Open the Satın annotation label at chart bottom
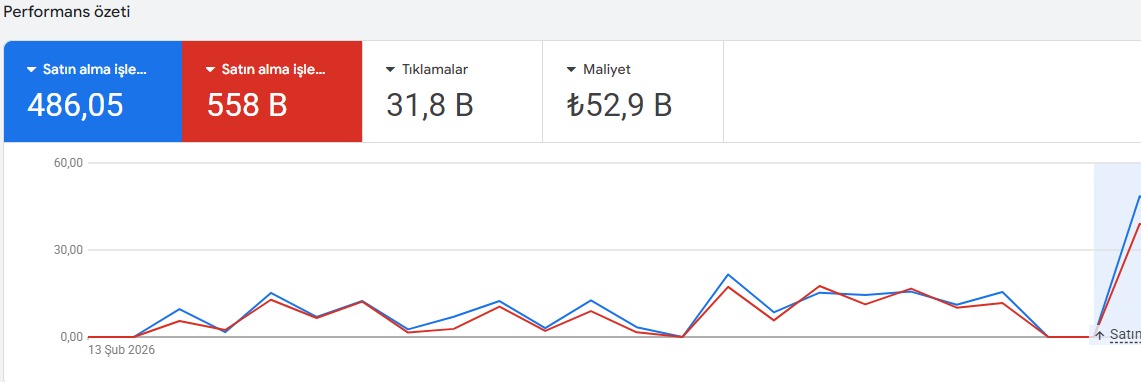1141x382 pixels. point(1125,335)
